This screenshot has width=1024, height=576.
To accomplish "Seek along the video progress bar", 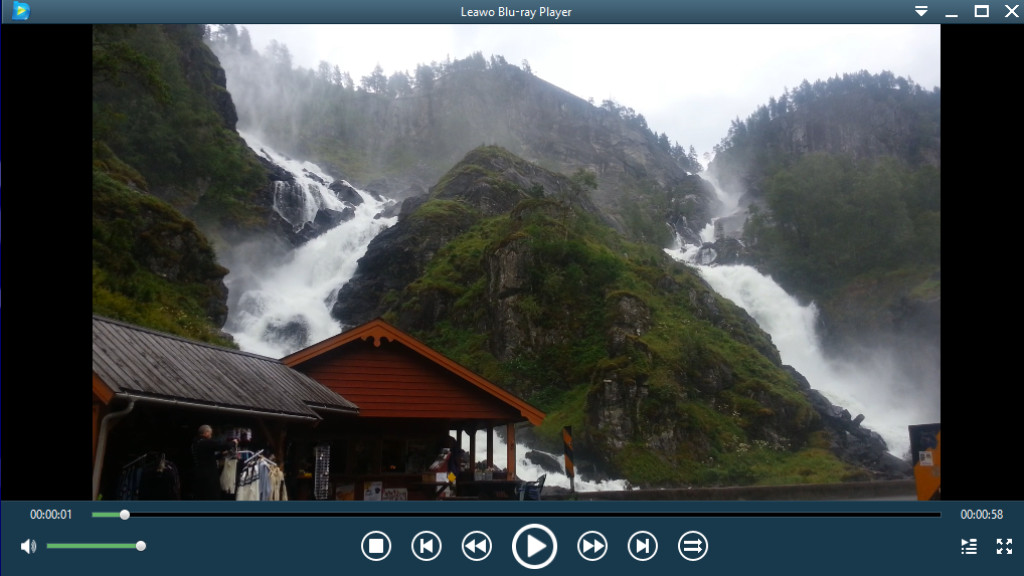I will coord(516,515).
